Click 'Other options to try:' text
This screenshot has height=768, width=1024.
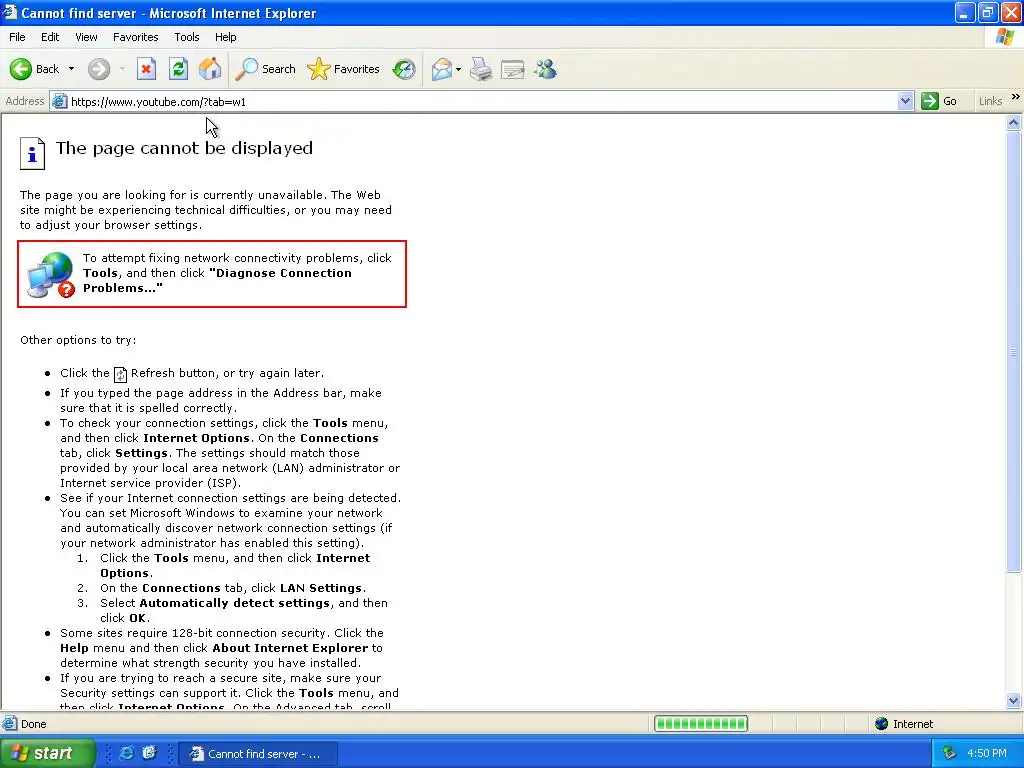pyautogui.click(x=78, y=340)
